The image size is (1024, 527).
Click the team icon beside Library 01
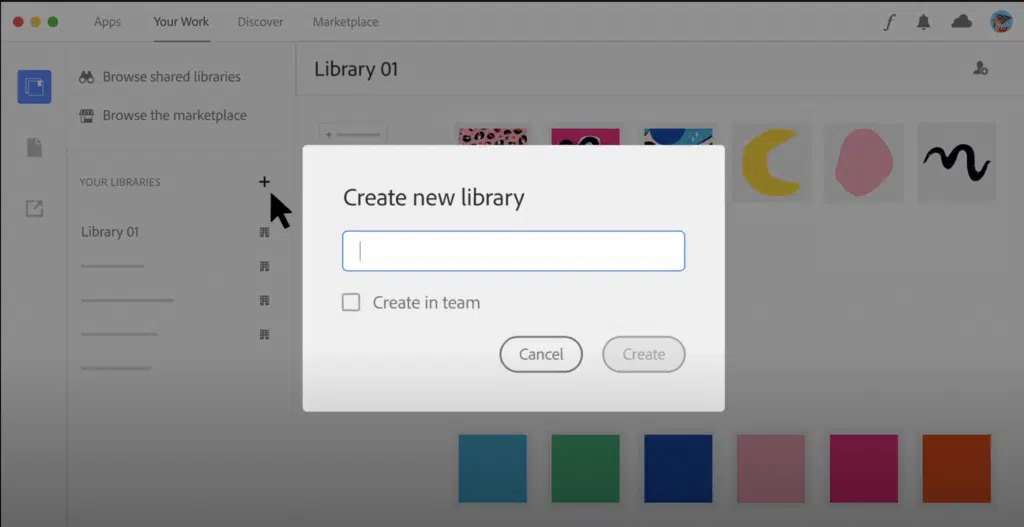click(264, 232)
